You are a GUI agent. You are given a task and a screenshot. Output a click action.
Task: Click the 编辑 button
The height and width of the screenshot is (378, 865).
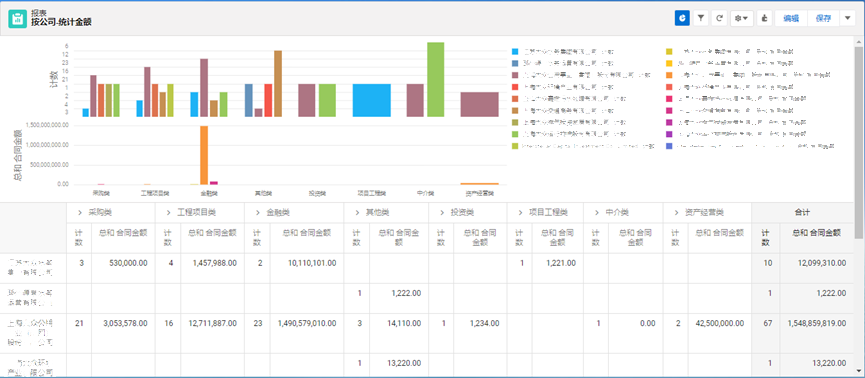pos(791,18)
